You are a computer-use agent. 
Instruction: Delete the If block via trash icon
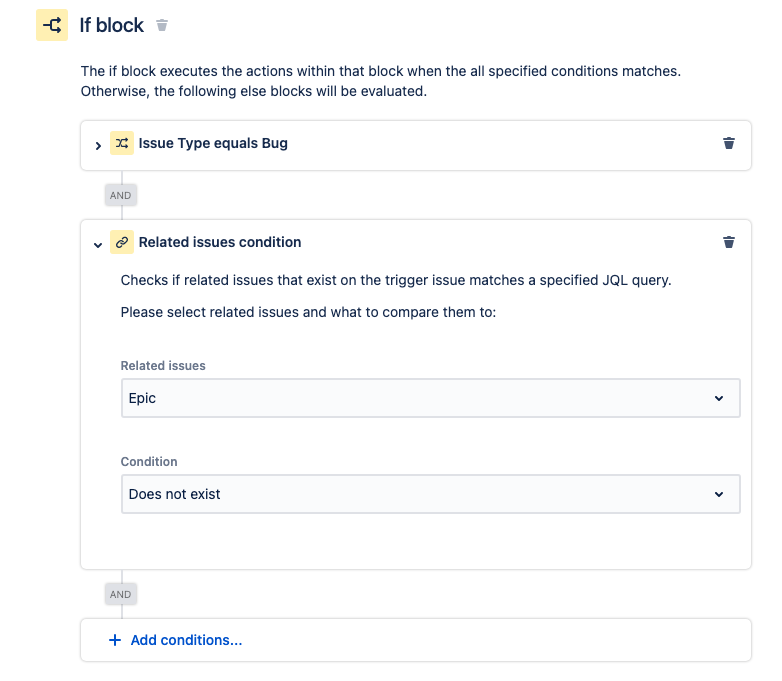(x=162, y=25)
